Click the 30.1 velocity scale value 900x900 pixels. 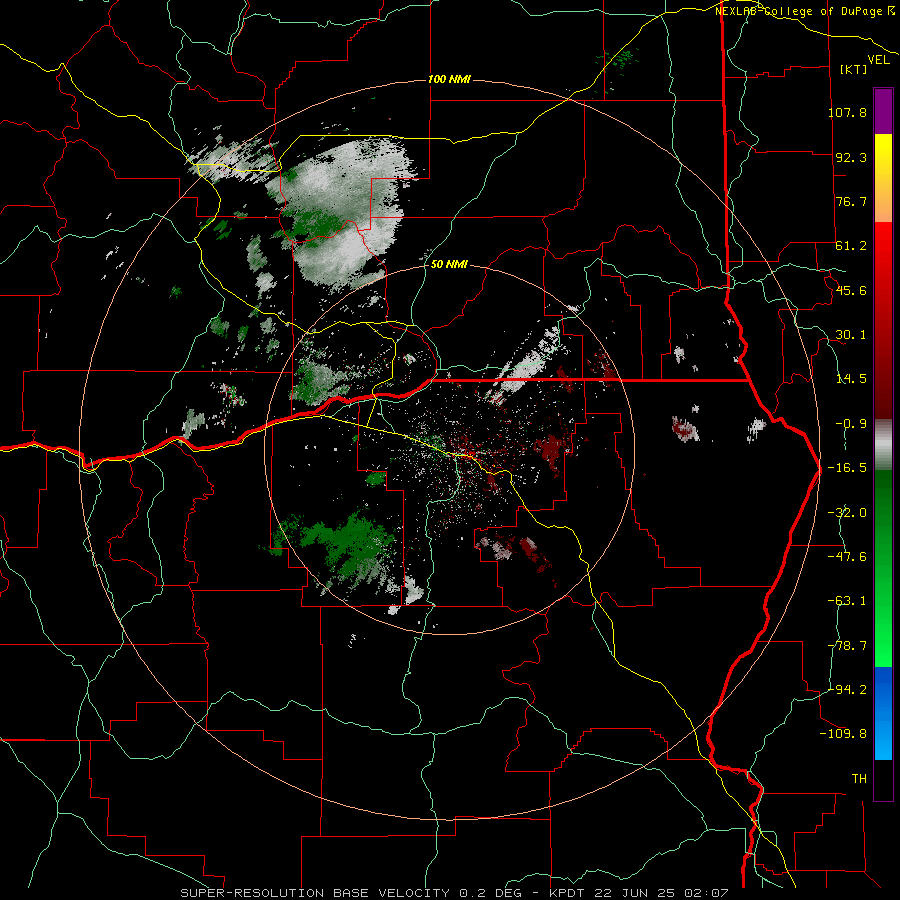pyautogui.click(x=851, y=335)
